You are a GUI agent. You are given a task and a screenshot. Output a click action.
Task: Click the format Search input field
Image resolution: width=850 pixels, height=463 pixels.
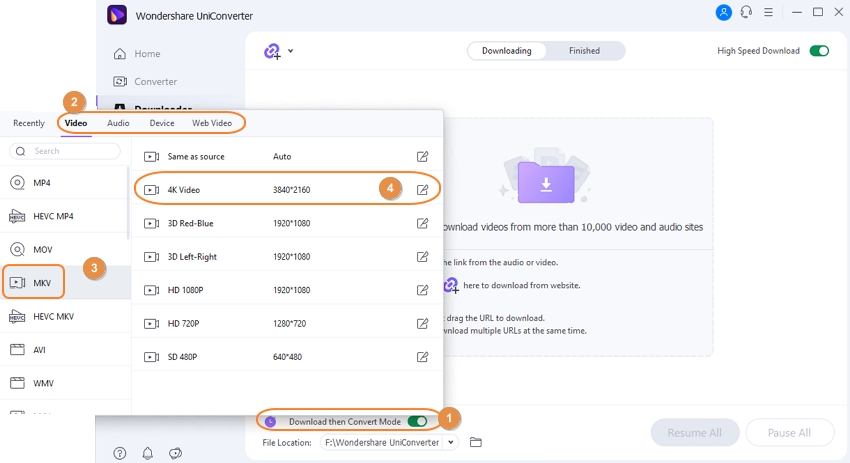70,151
